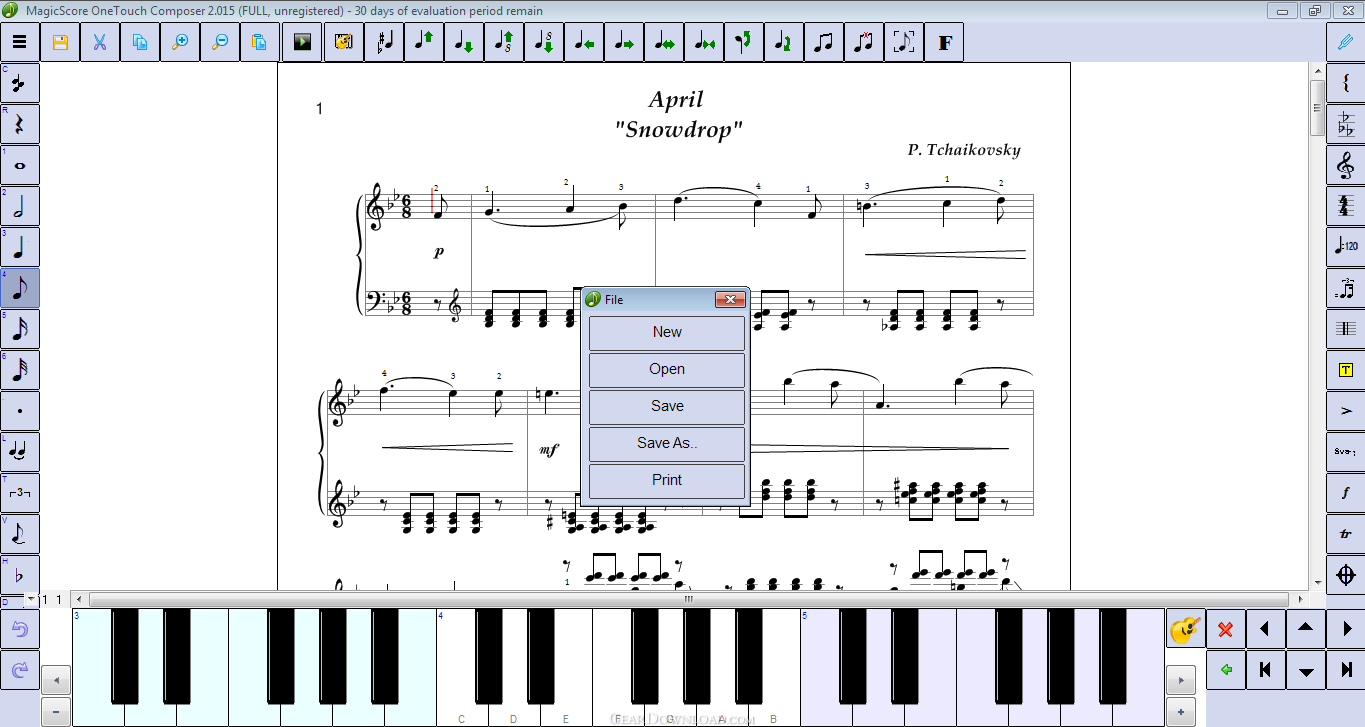Select the sixteenth note duration
This screenshot has height=727, width=1365.
tap(20, 329)
